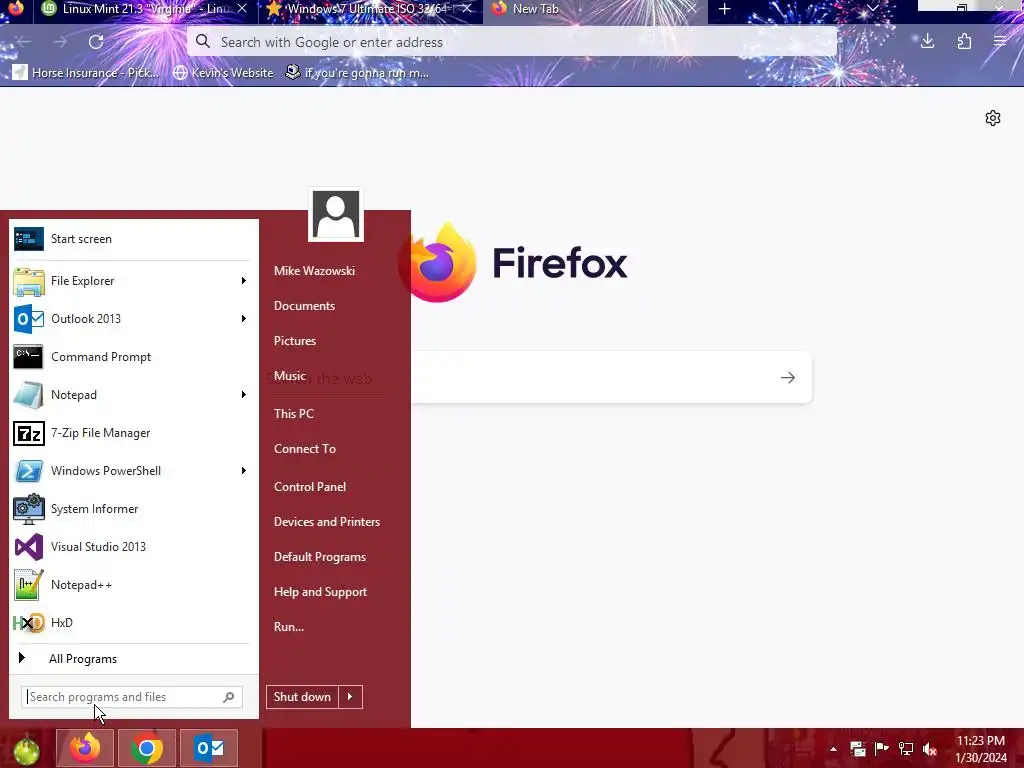1024x768 pixels.
Task: Expand File Explorer jump list arrow
Action: tap(244, 281)
